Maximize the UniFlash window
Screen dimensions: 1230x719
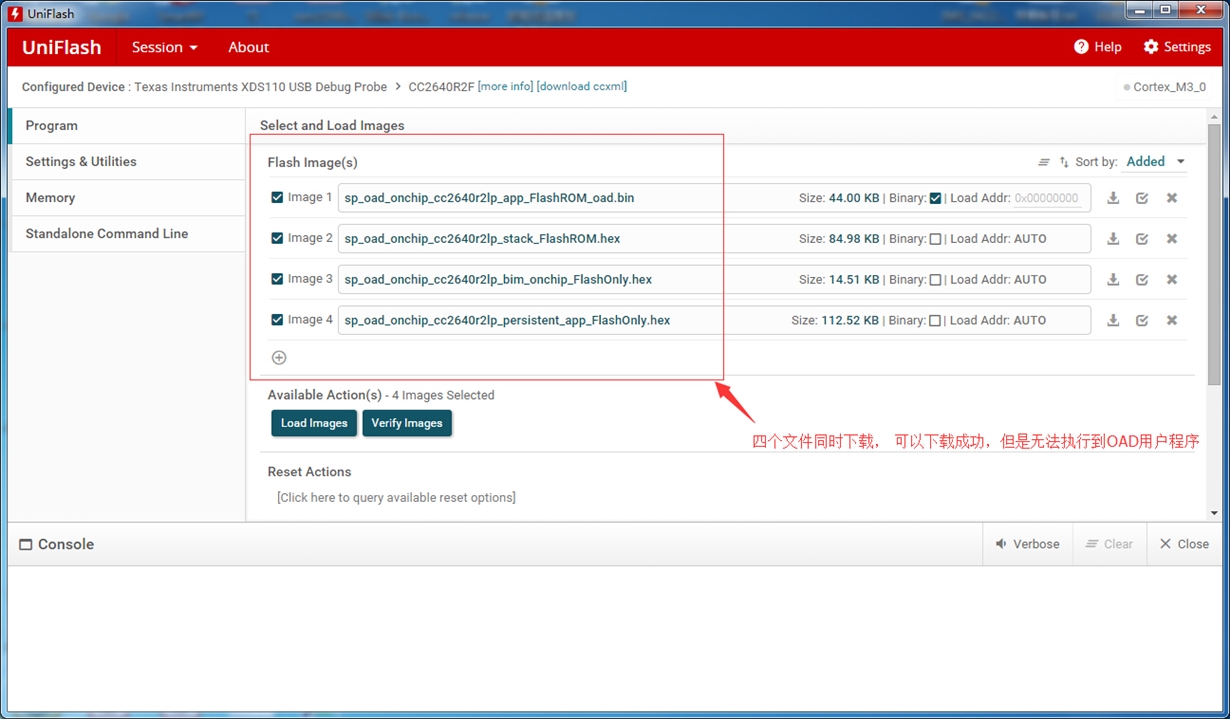(x=1165, y=9)
